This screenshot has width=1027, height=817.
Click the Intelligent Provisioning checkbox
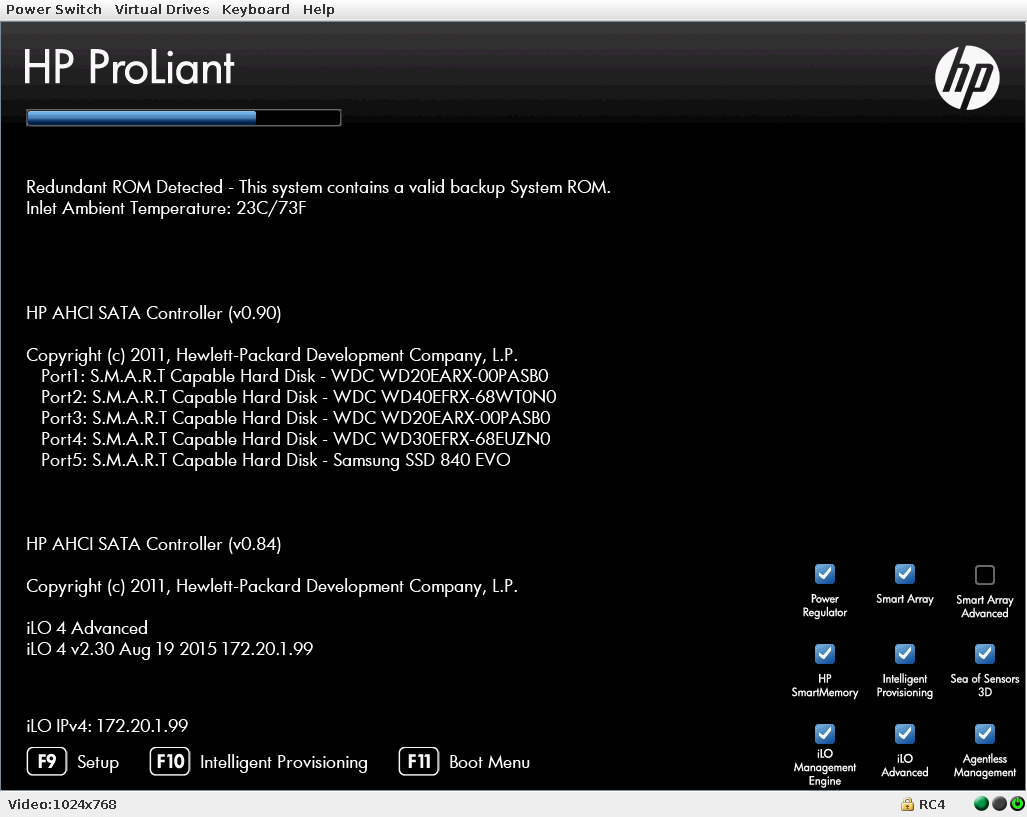click(905, 654)
